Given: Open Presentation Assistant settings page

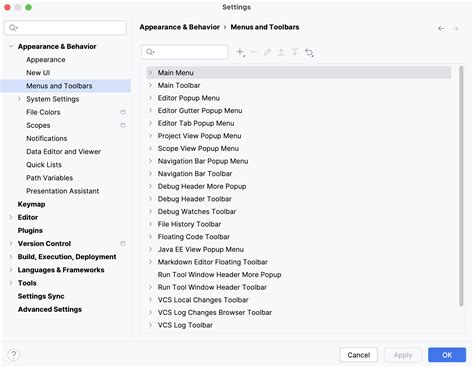Looking at the screenshot, I should coord(63,191).
